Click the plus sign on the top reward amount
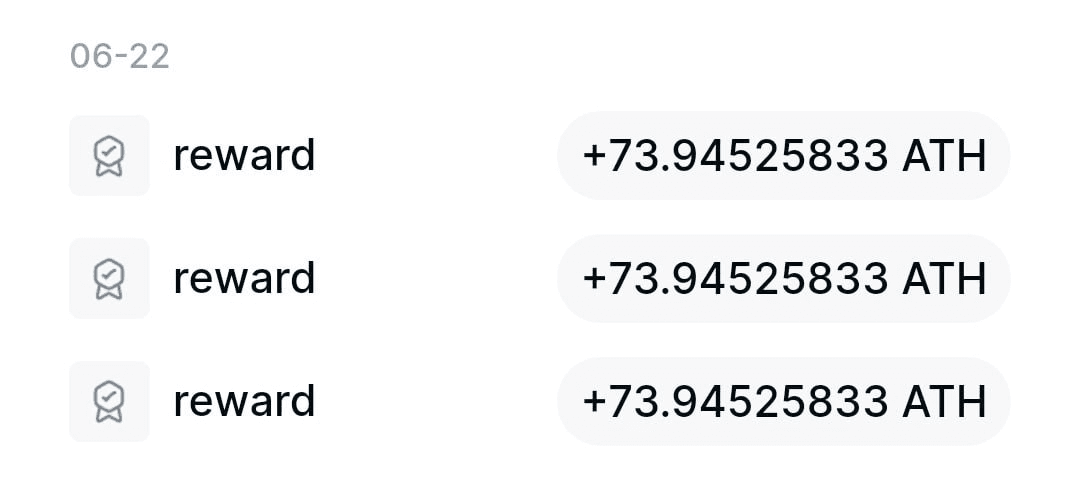1080x490 pixels. [594, 157]
